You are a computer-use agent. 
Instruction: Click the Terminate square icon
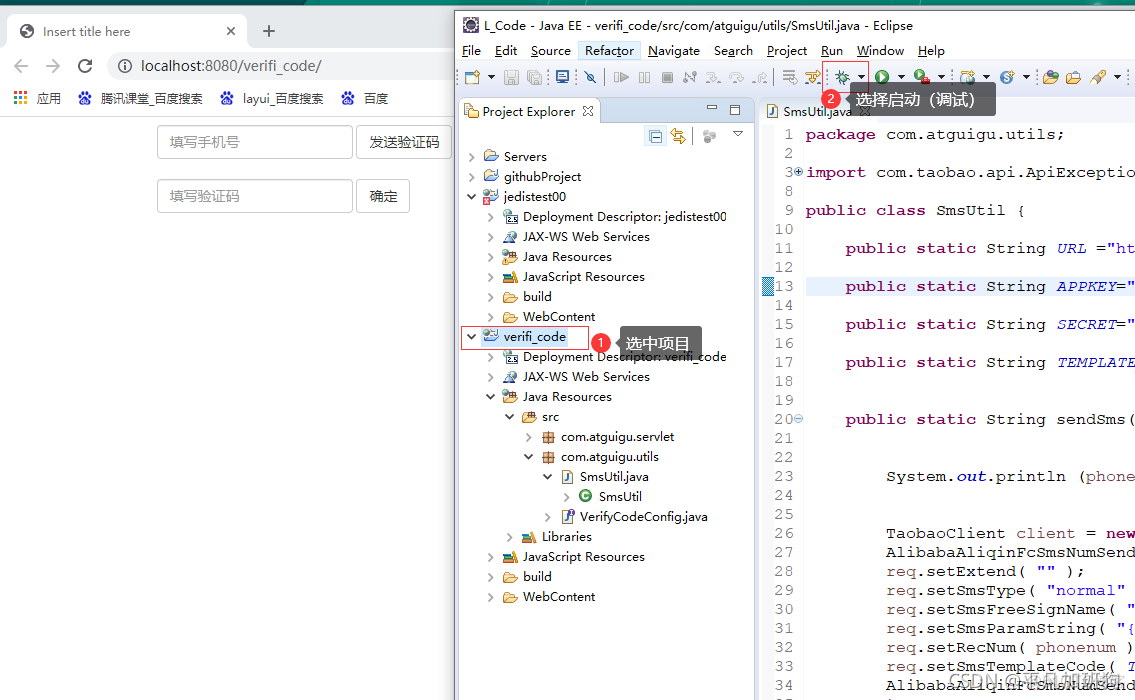[x=667, y=77]
